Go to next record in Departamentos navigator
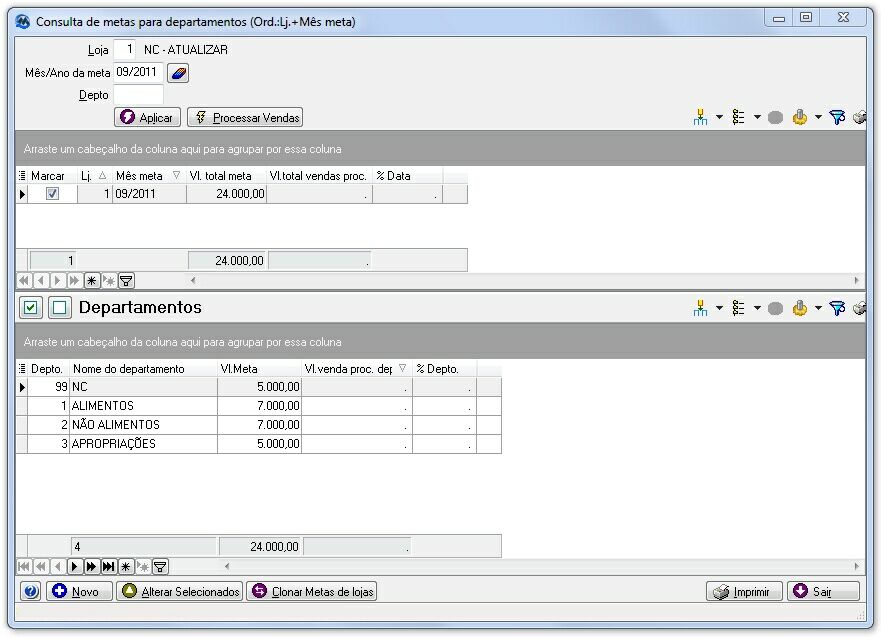 (x=75, y=566)
